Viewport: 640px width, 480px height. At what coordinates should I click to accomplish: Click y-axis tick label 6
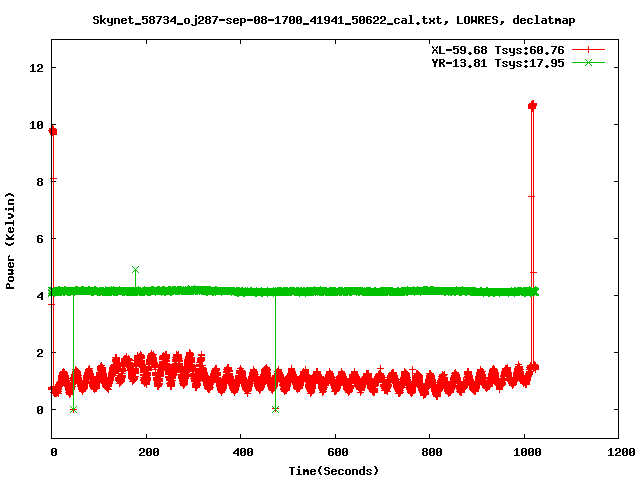[40, 239]
